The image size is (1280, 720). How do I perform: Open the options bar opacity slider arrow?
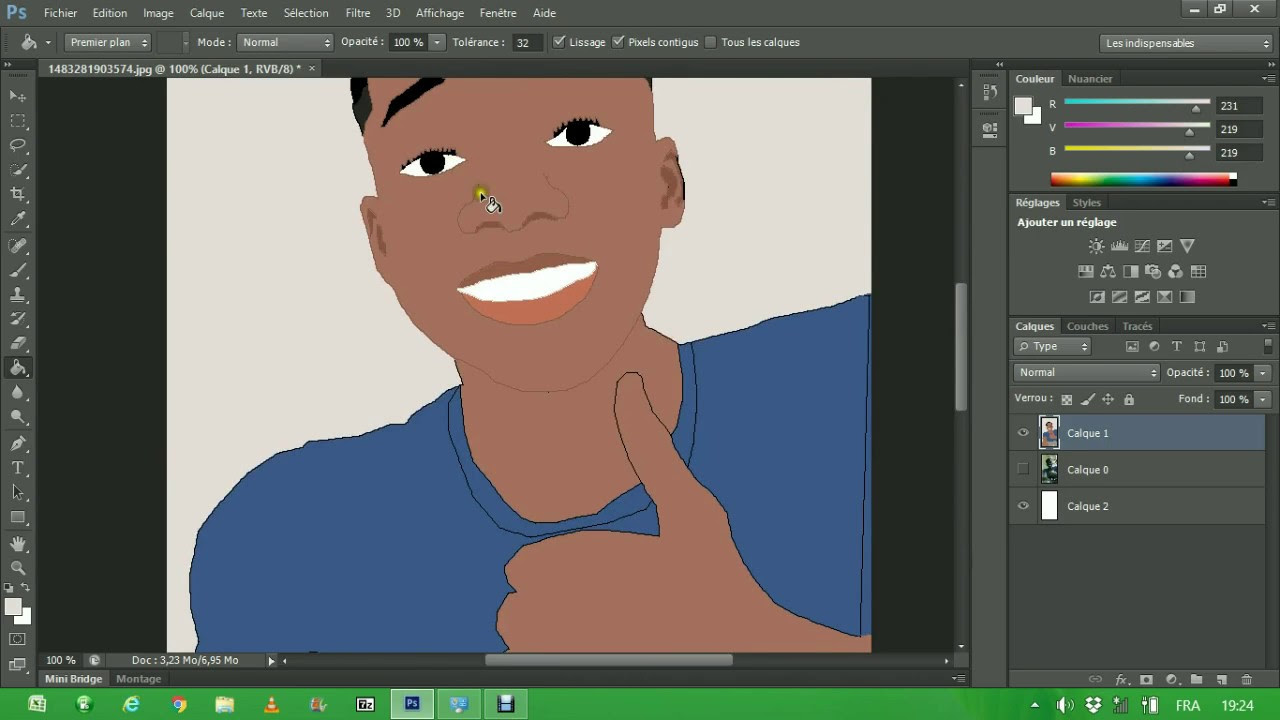(x=437, y=42)
